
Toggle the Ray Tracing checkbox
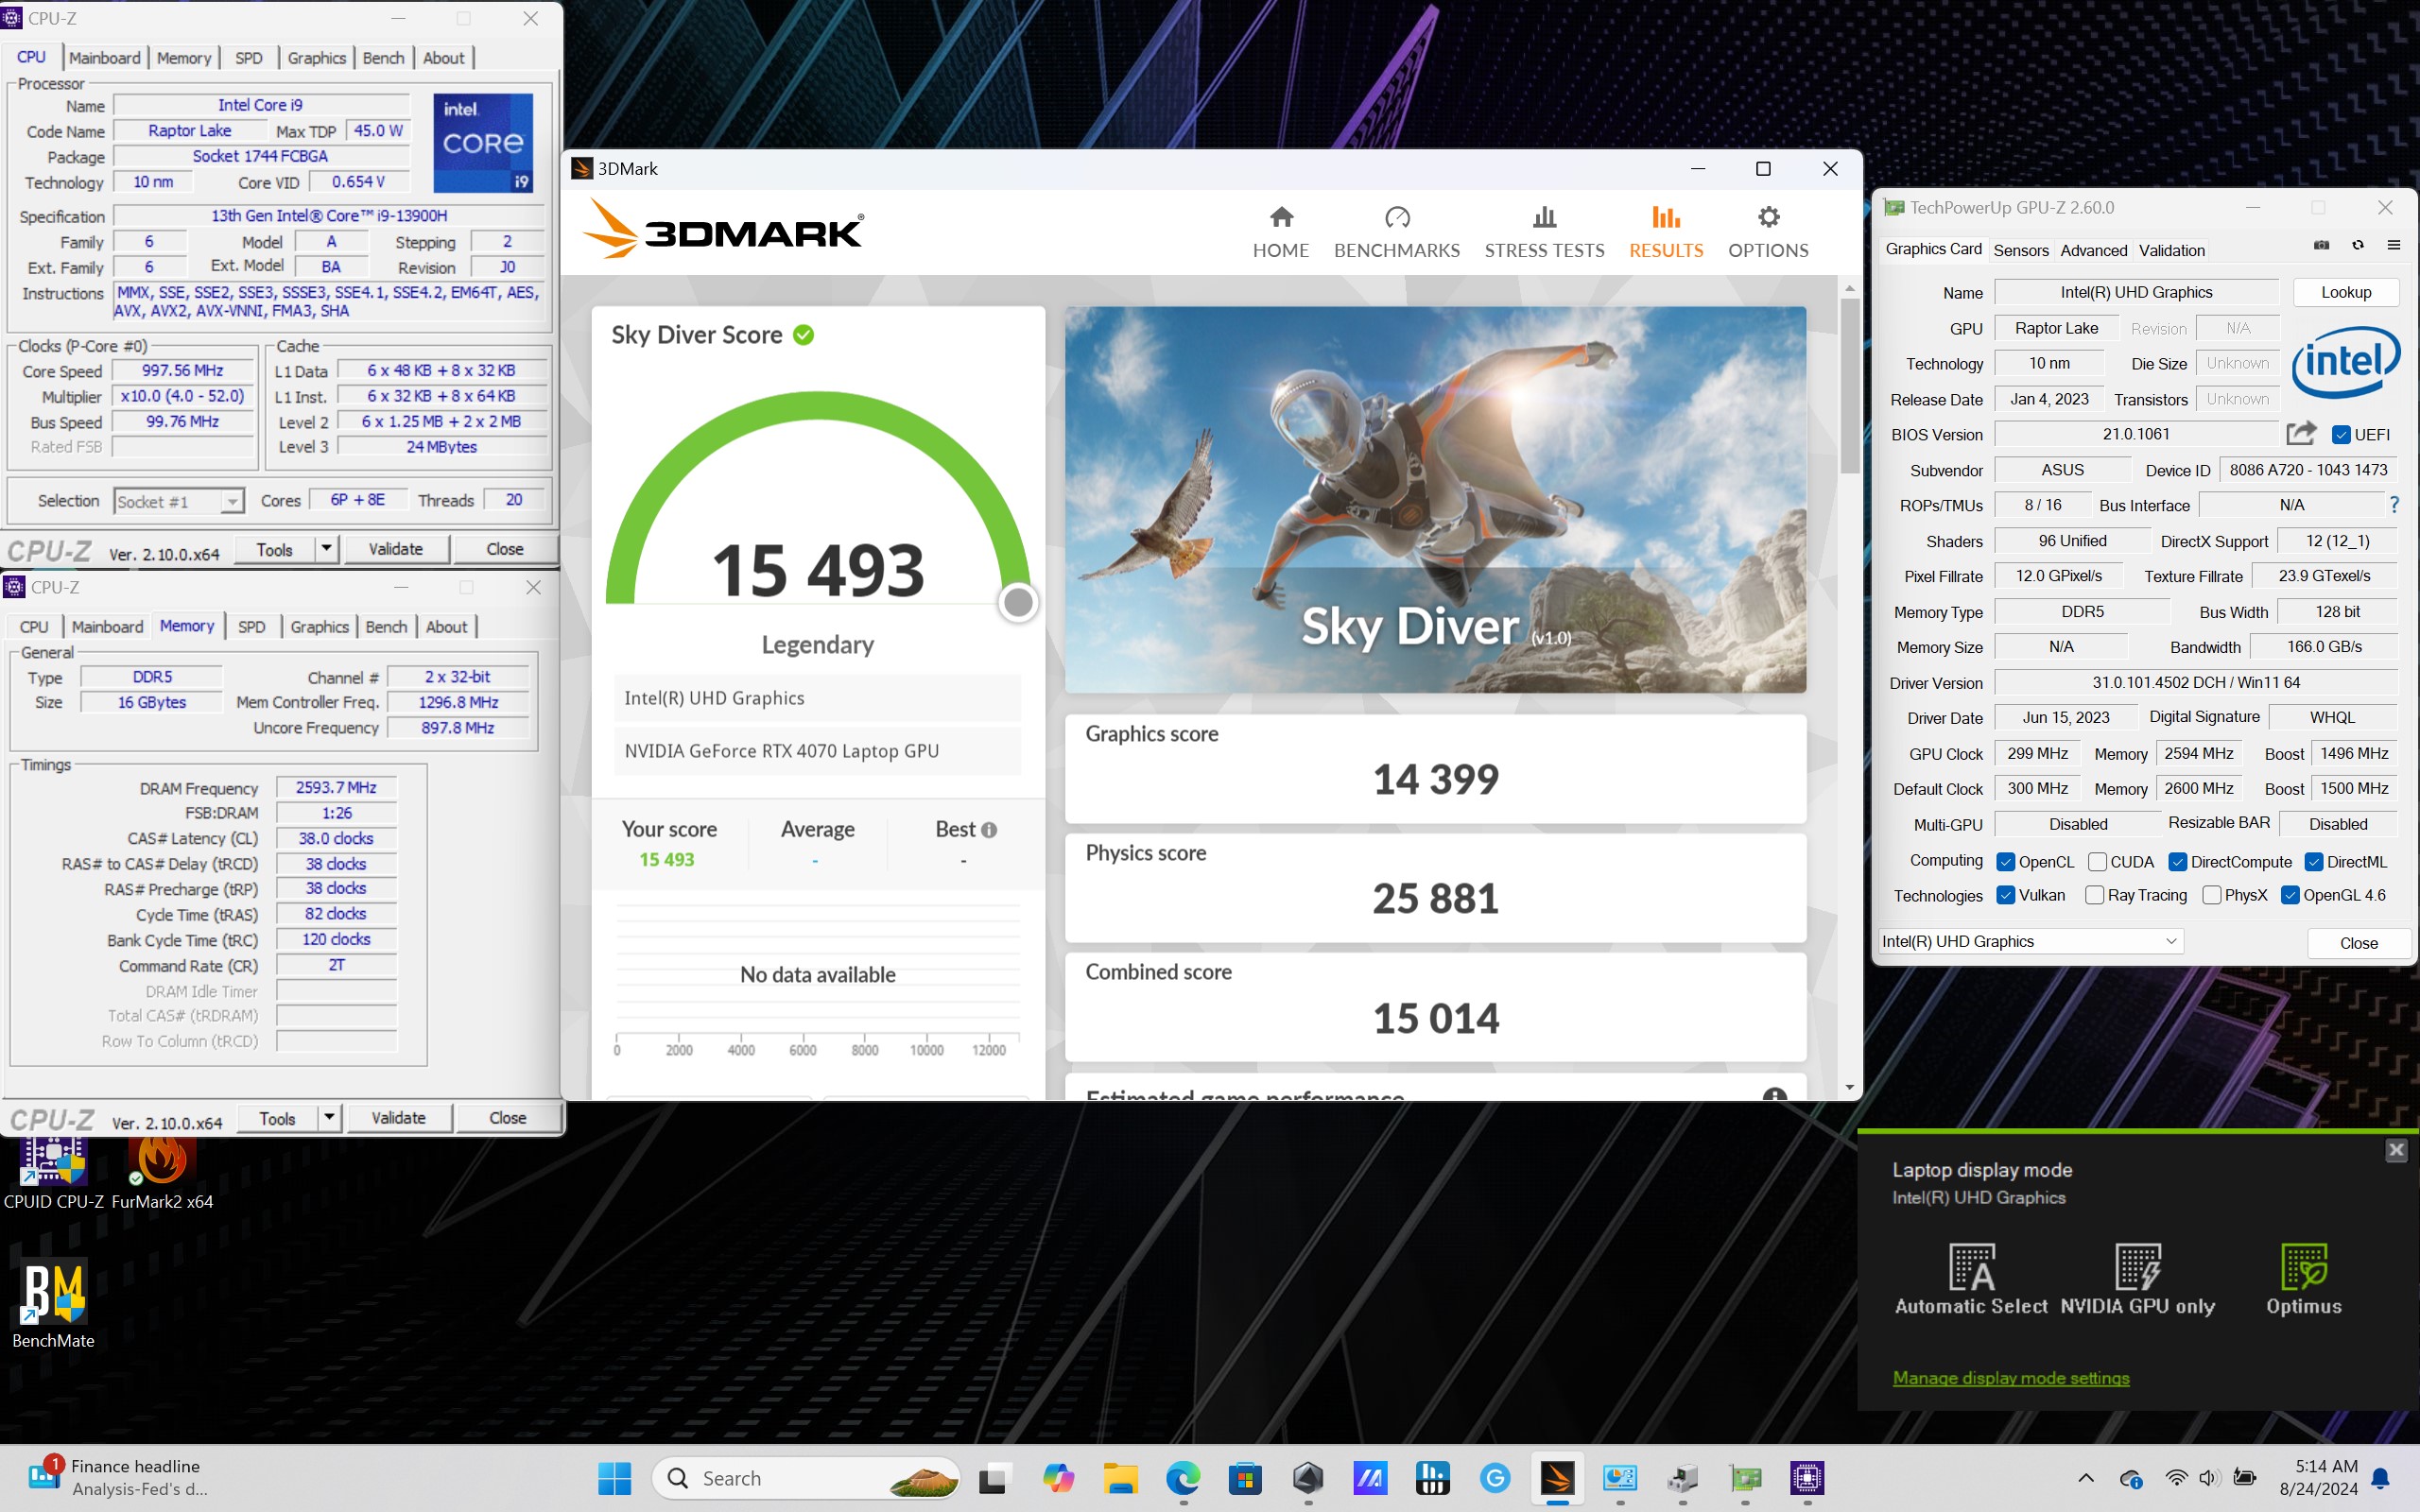pos(2094,895)
